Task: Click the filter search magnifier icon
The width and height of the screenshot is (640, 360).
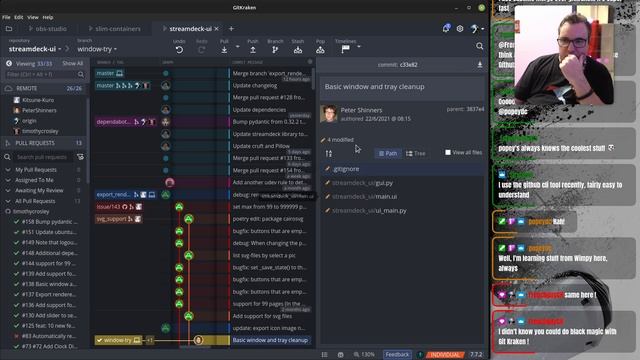Action: point(81,74)
